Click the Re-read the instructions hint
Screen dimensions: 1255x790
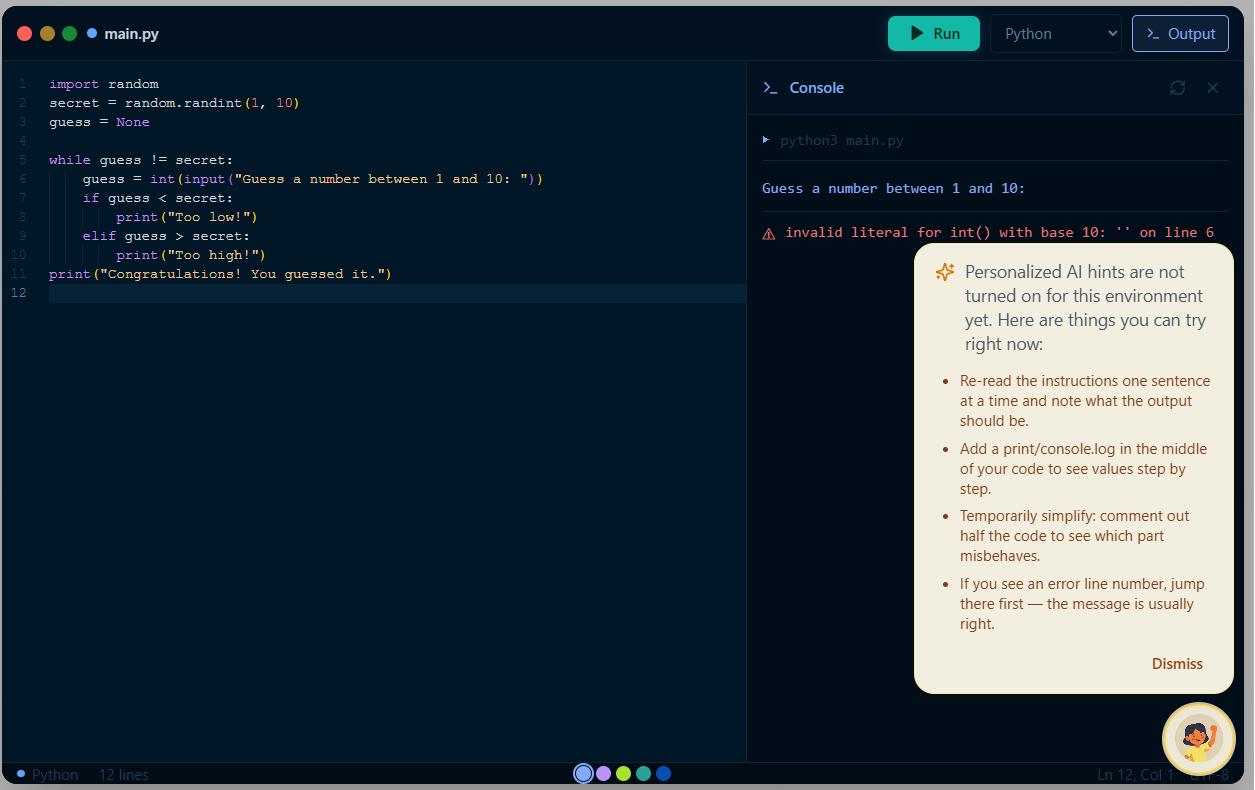[x=1085, y=401]
